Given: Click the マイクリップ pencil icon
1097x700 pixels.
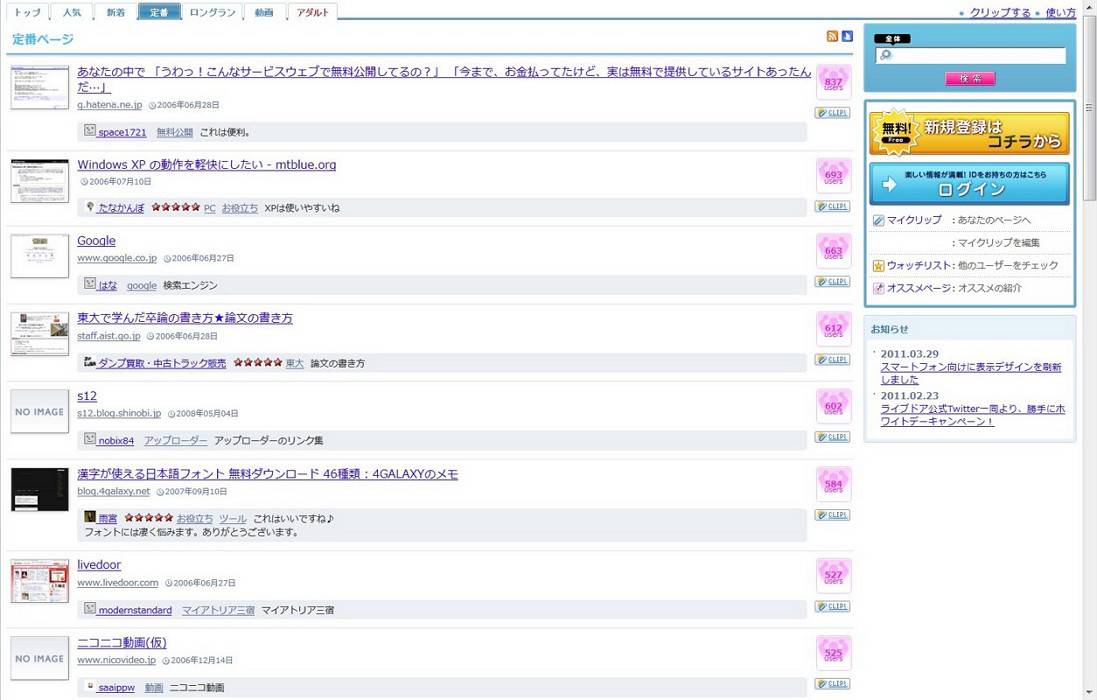Looking at the screenshot, I should pyautogui.click(x=878, y=220).
